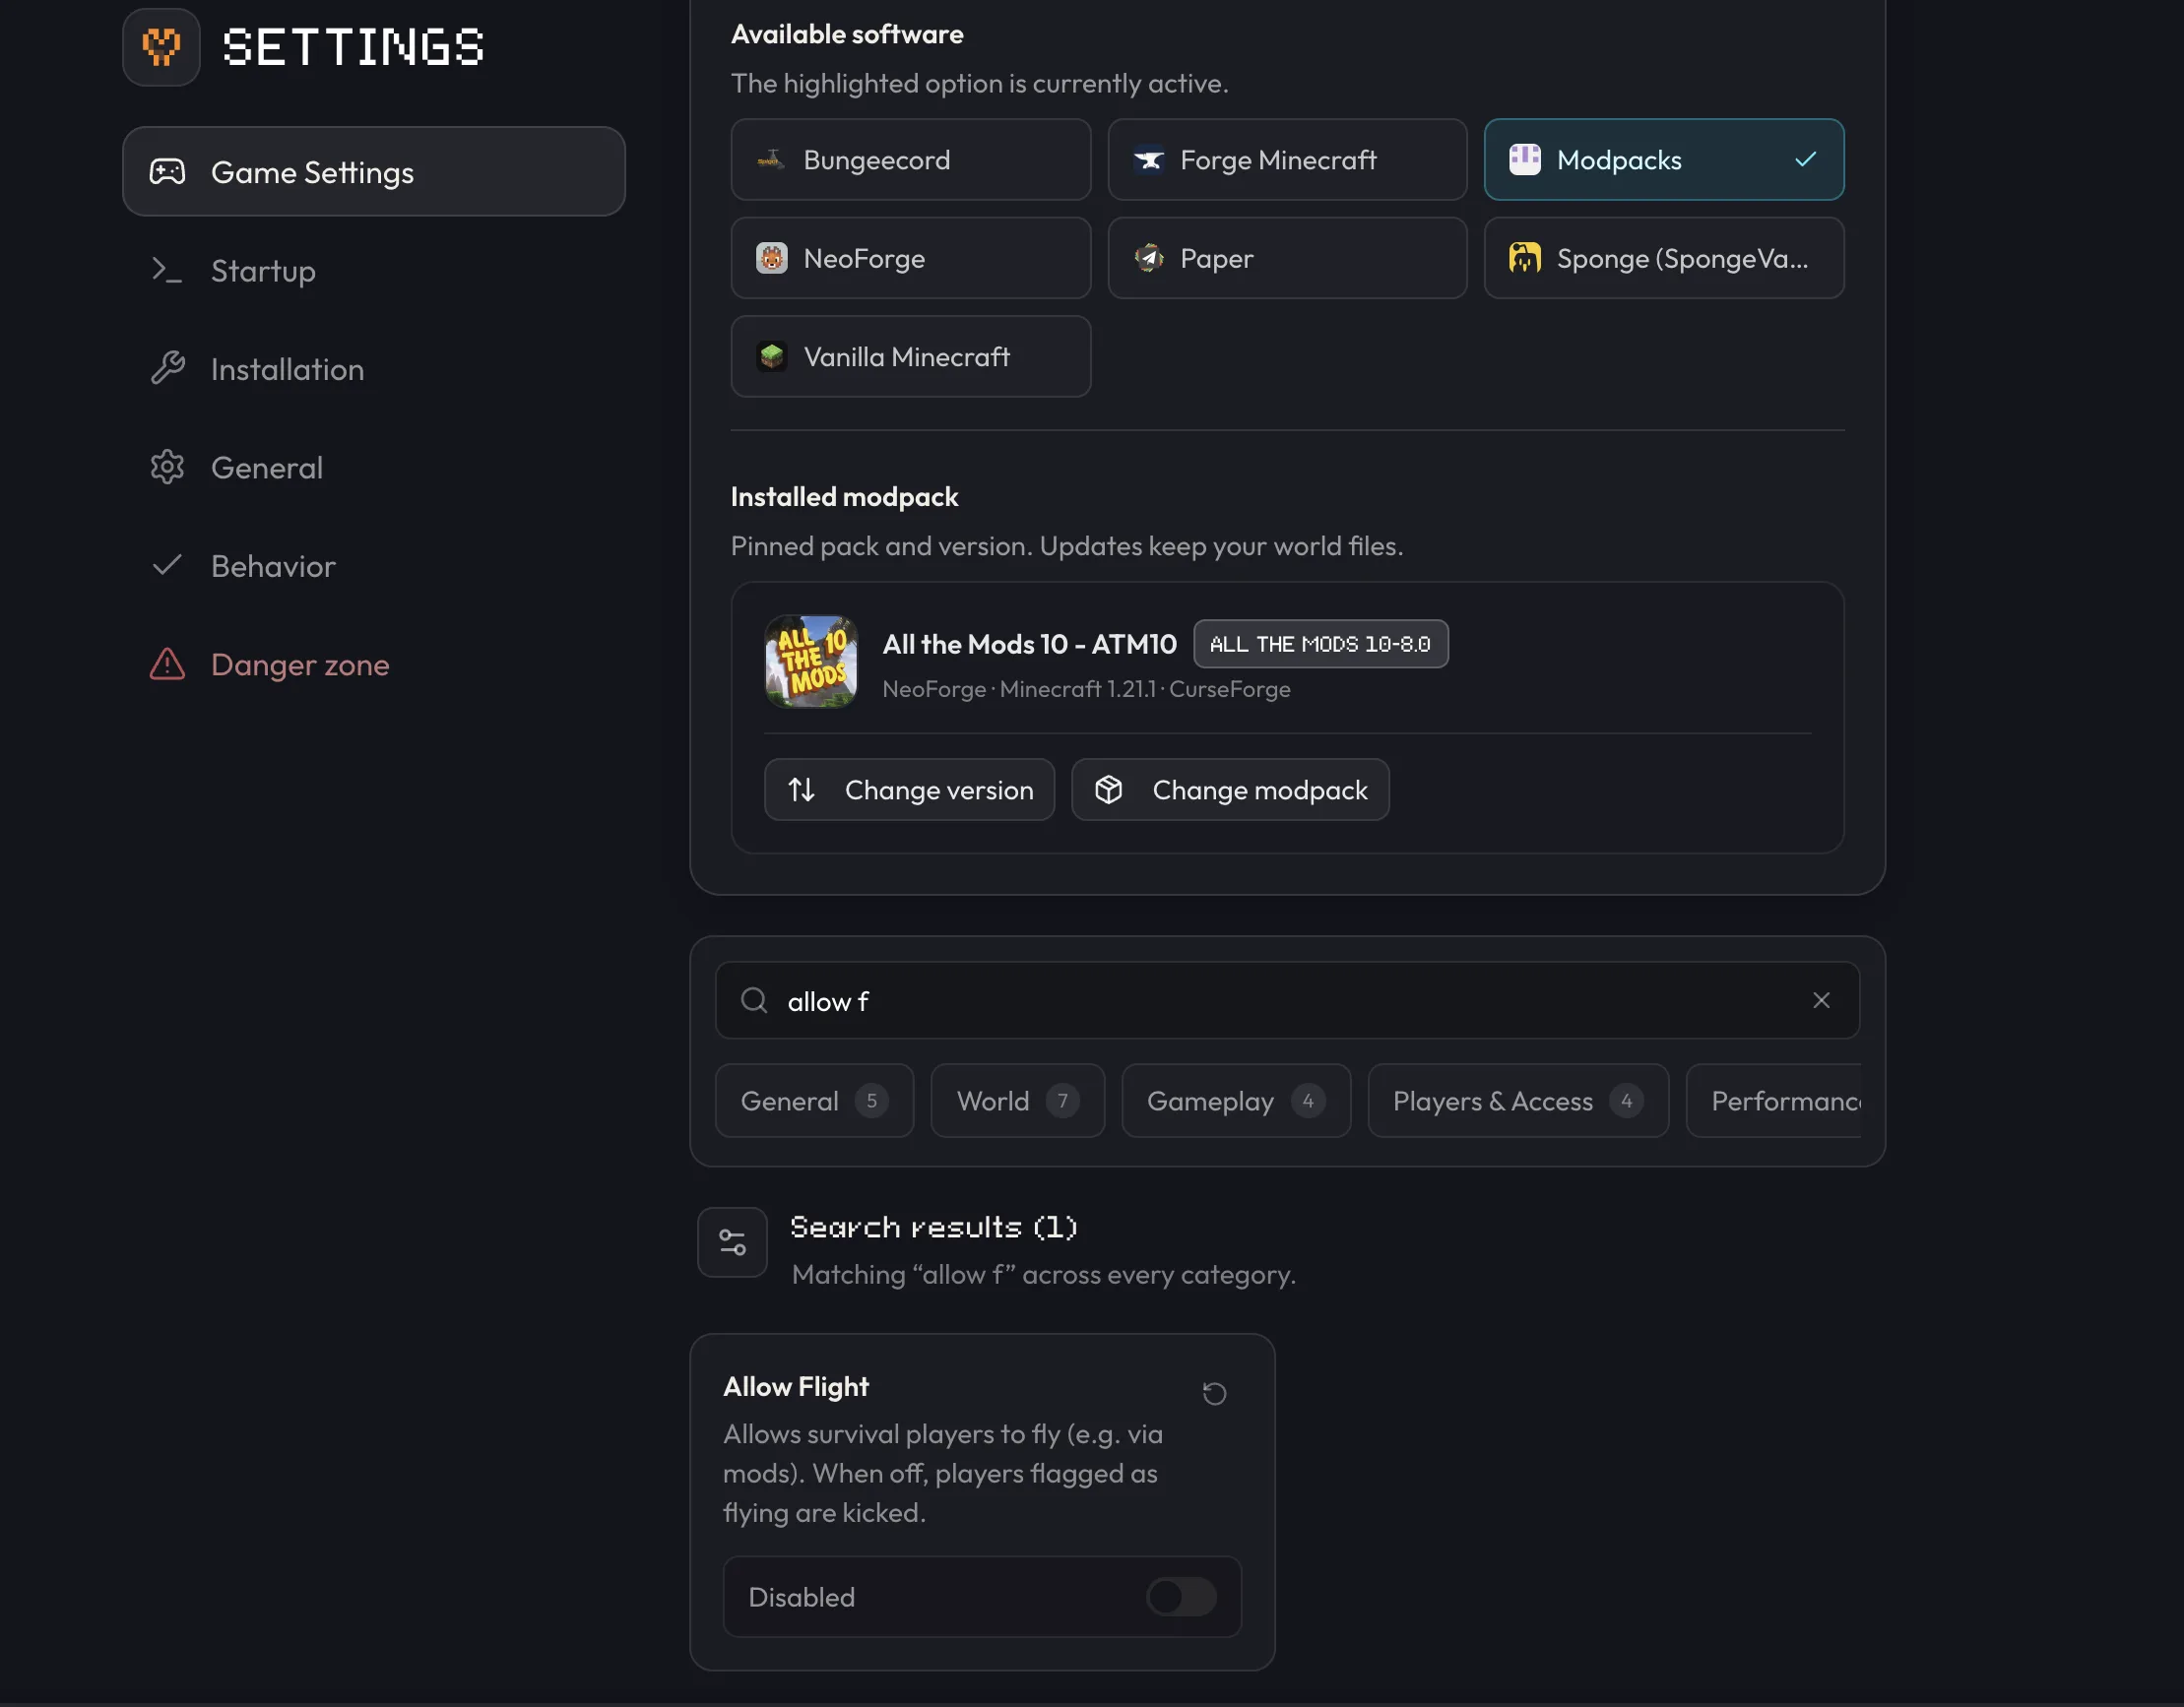The width and height of the screenshot is (2184, 1707).
Task: Click the orange heart logo icon
Action: point(161,47)
